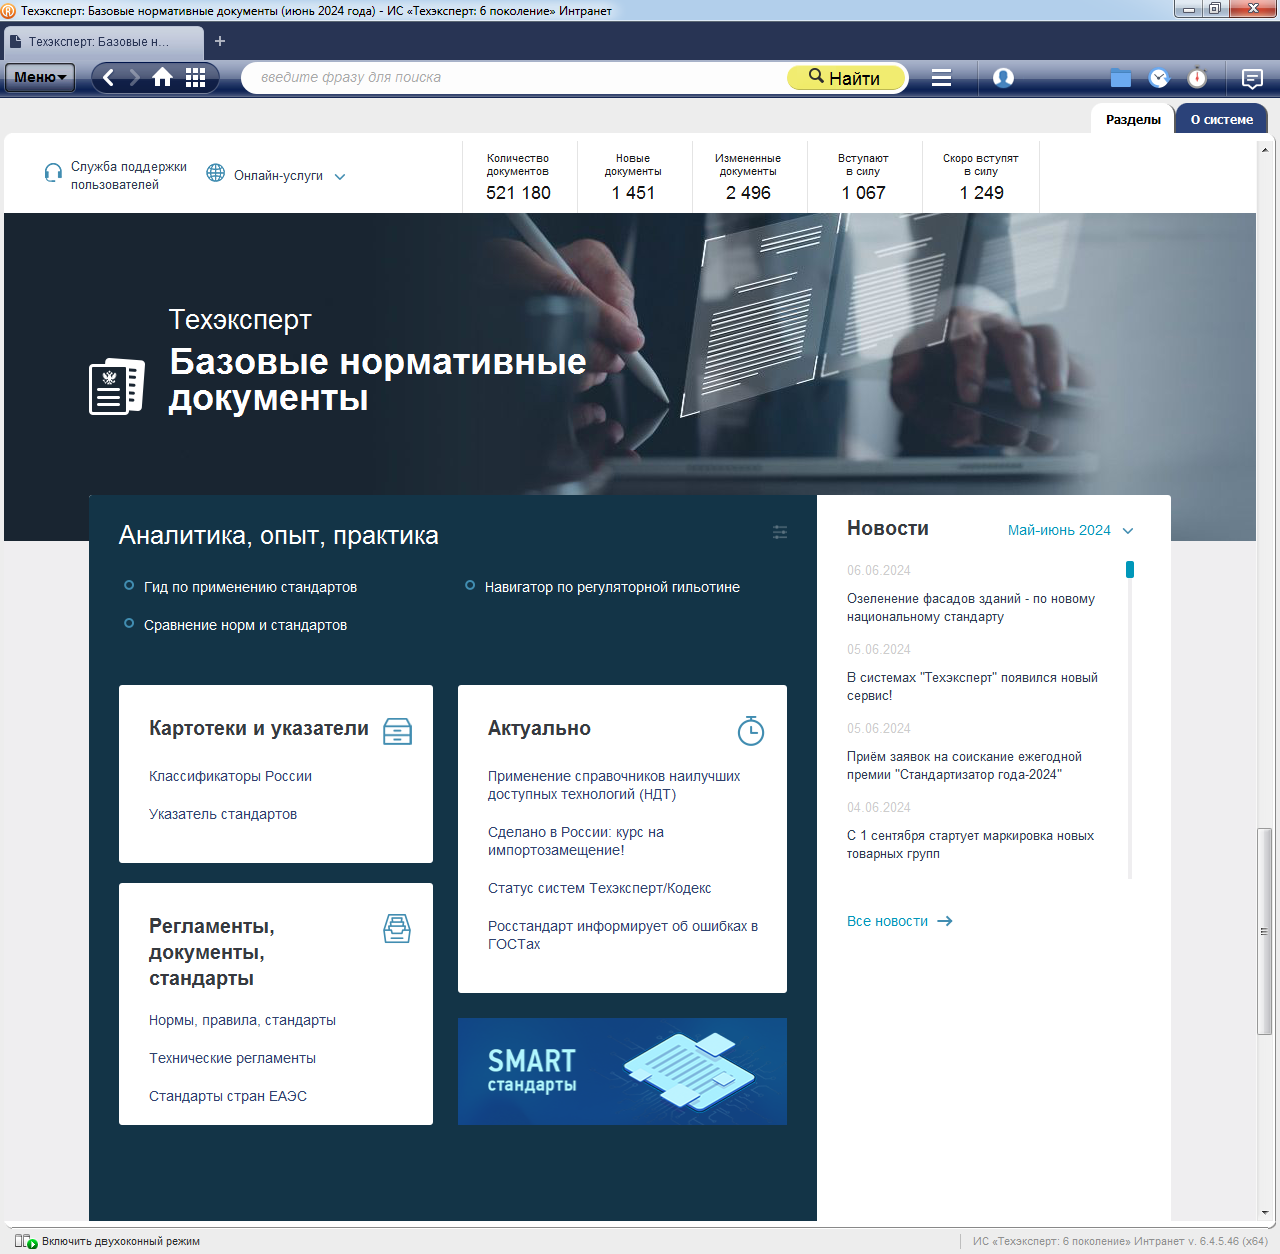Click the news list scrollbar handle
Image resolution: width=1280 pixels, height=1254 pixels.
pyautogui.click(x=1130, y=569)
